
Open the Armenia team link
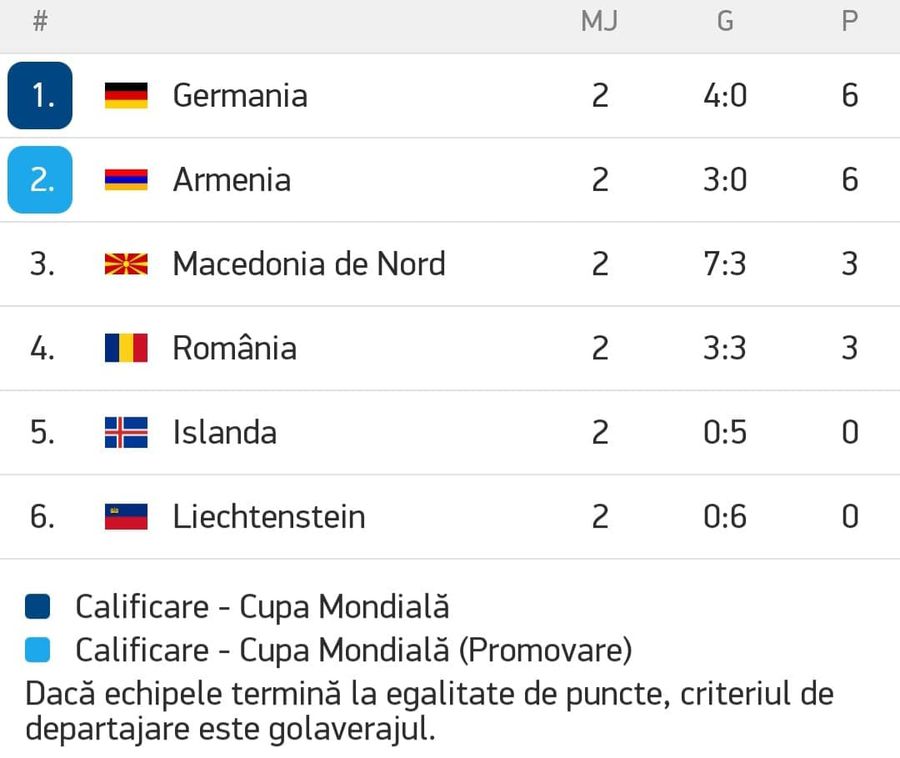tap(232, 180)
